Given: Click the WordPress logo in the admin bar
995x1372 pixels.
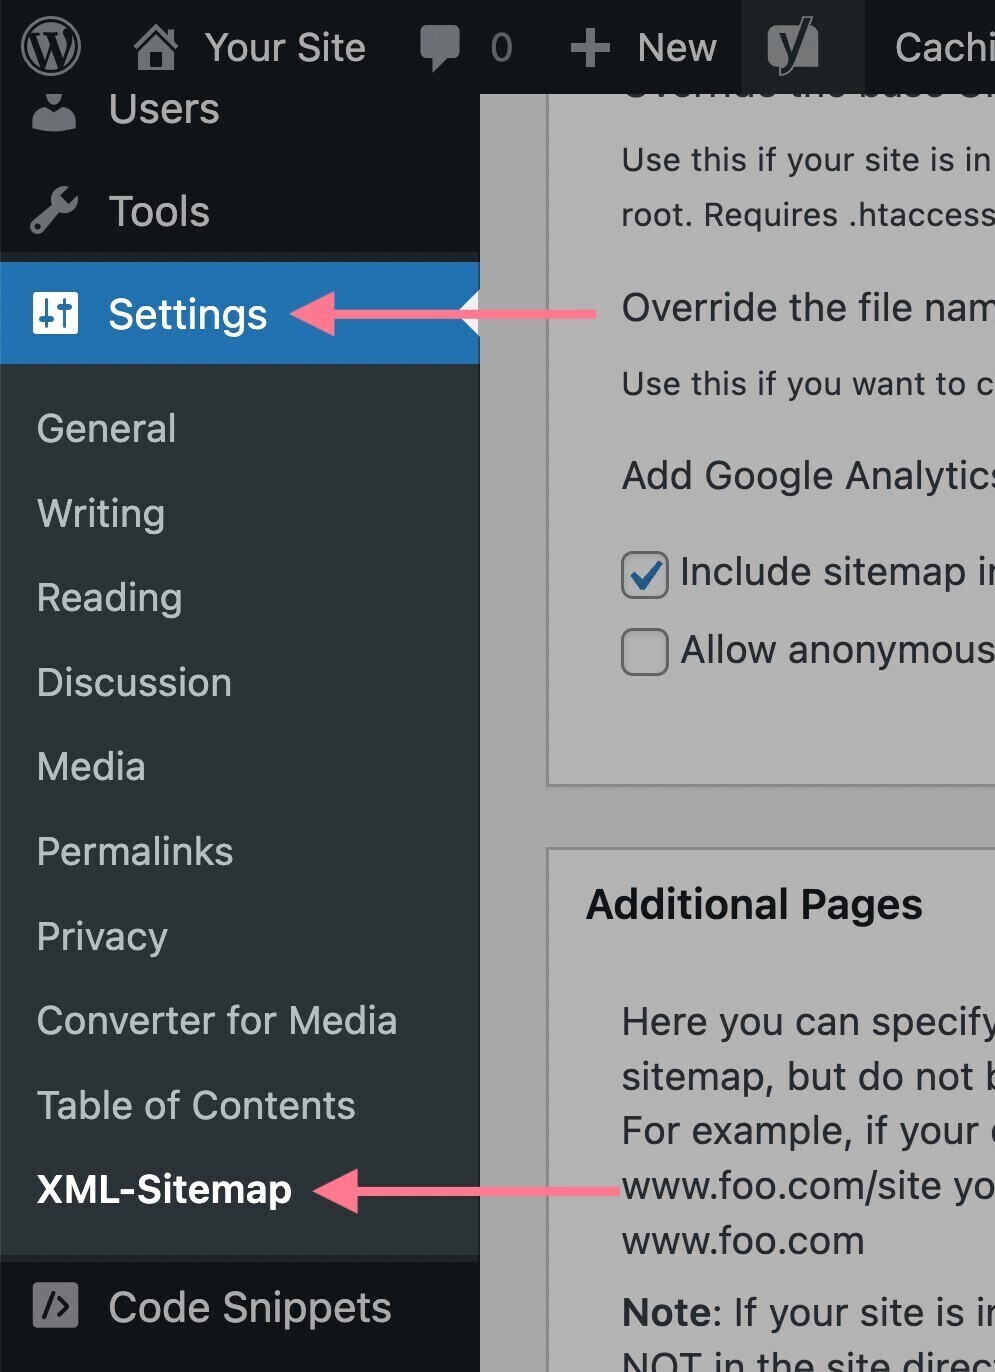Looking at the screenshot, I should (50, 45).
